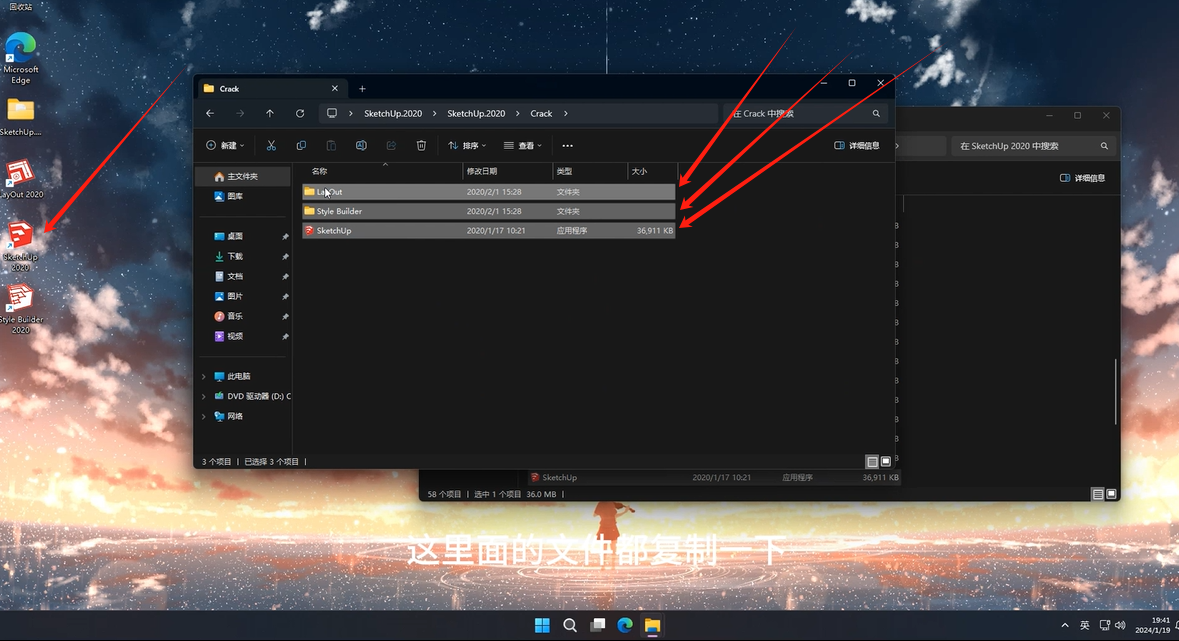Click the Cut icon in Crack toolbar
Viewport: 1179px width, 641px height.
(271, 145)
